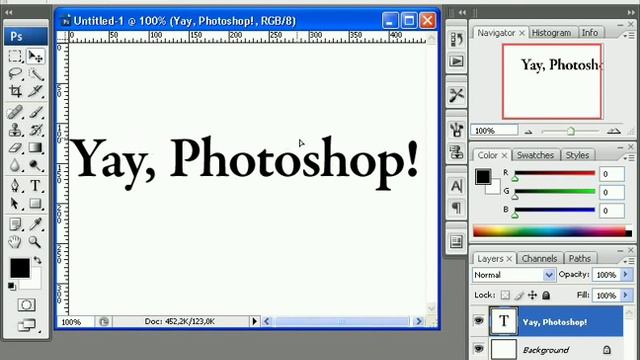This screenshot has width=640, height=360.
Task: Open the Opacity slider arrow
Action: [625, 275]
